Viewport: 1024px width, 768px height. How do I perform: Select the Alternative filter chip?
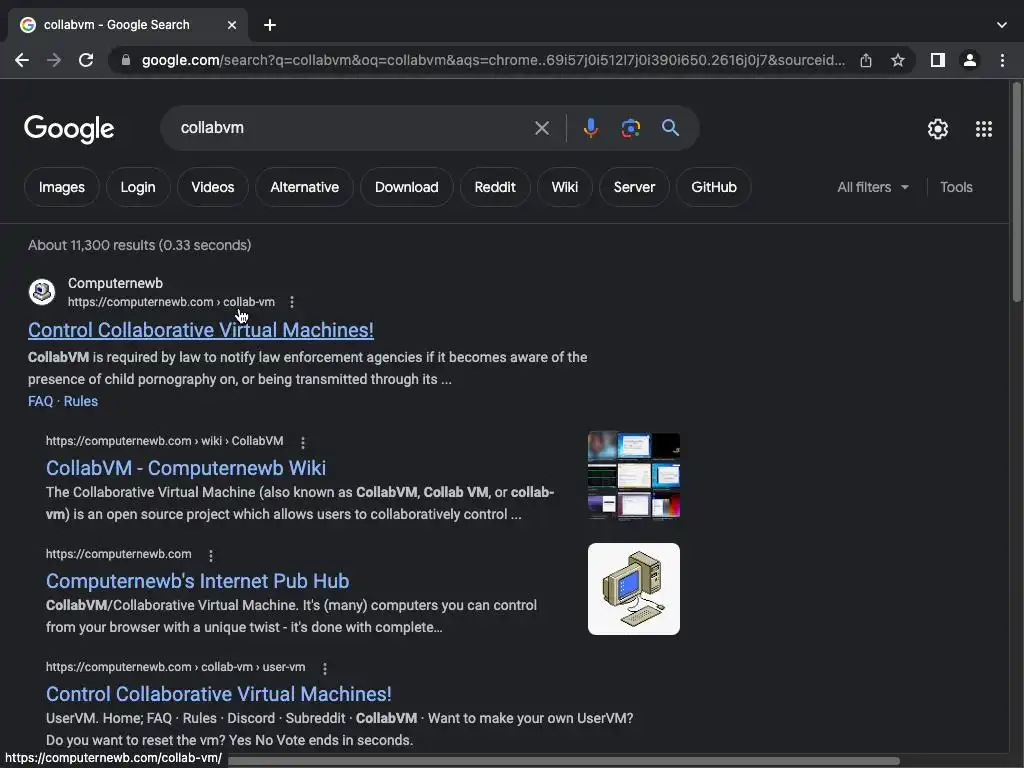[304, 187]
